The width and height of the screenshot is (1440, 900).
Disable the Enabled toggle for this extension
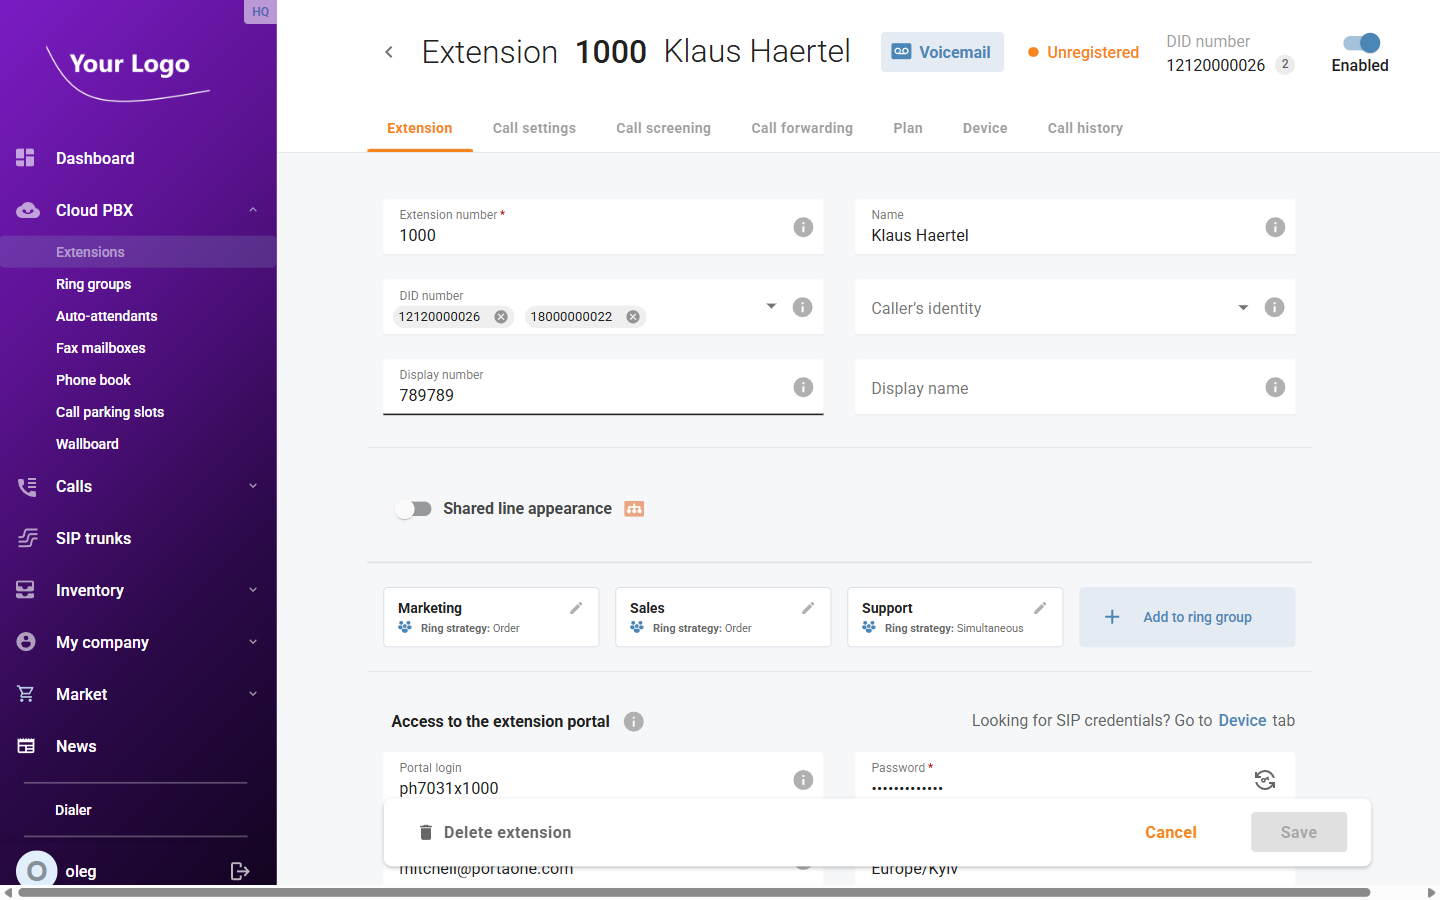click(x=1359, y=43)
